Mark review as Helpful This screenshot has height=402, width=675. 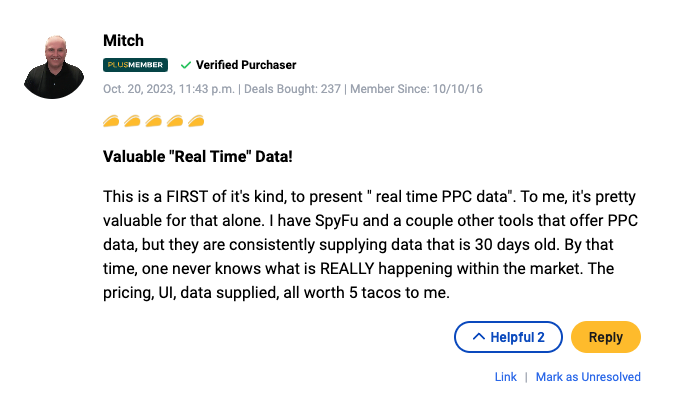coord(508,337)
